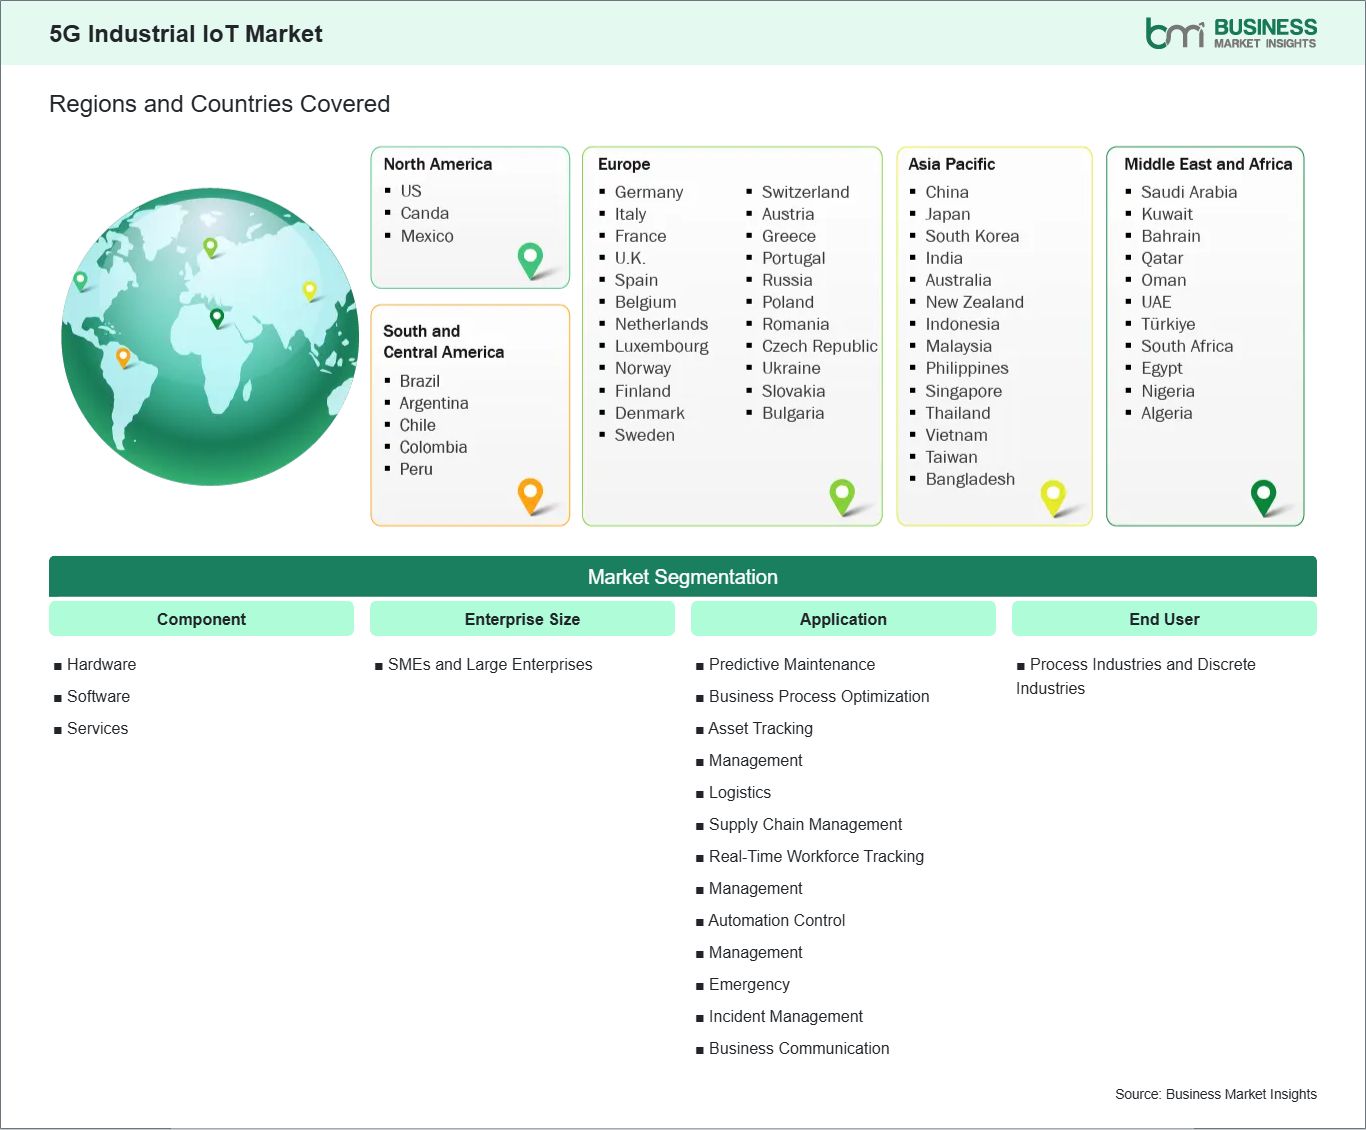Viewport: 1366px width, 1130px height.
Task: Open the Application segment header
Action: click(x=843, y=619)
